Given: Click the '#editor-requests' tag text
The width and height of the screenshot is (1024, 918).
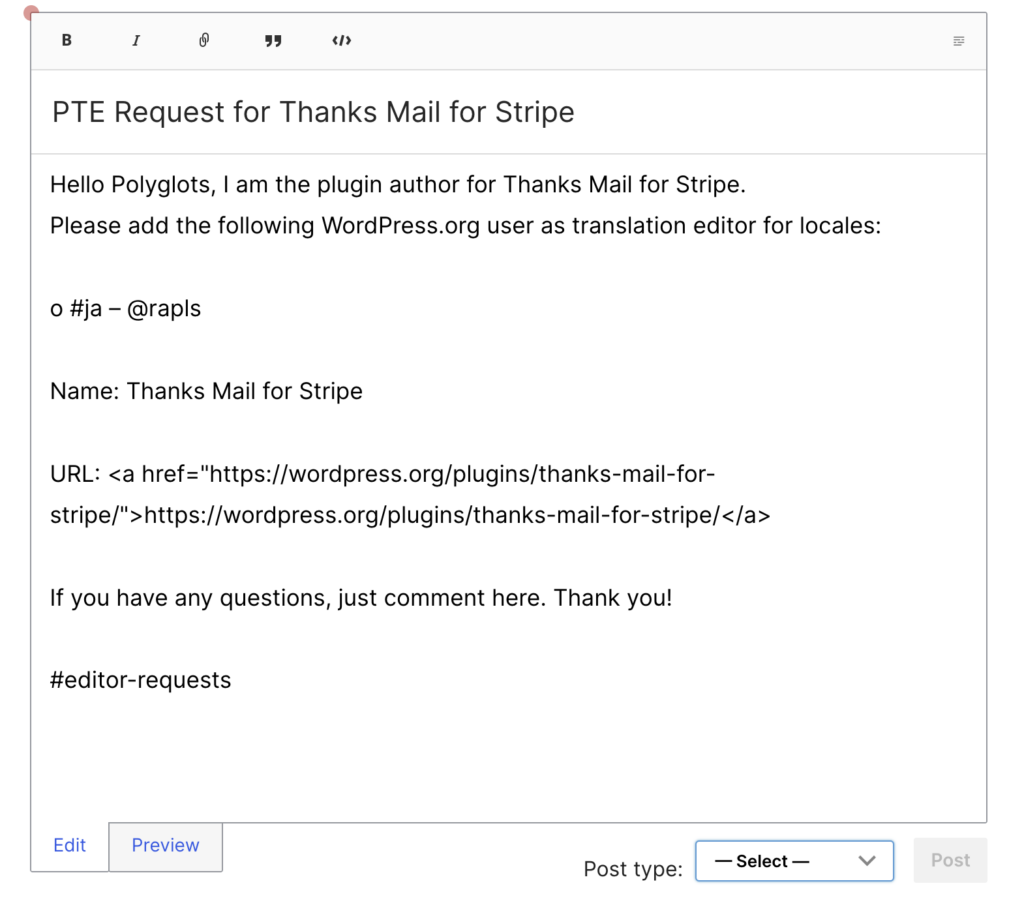Looking at the screenshot, I should (x=141, y=680).
